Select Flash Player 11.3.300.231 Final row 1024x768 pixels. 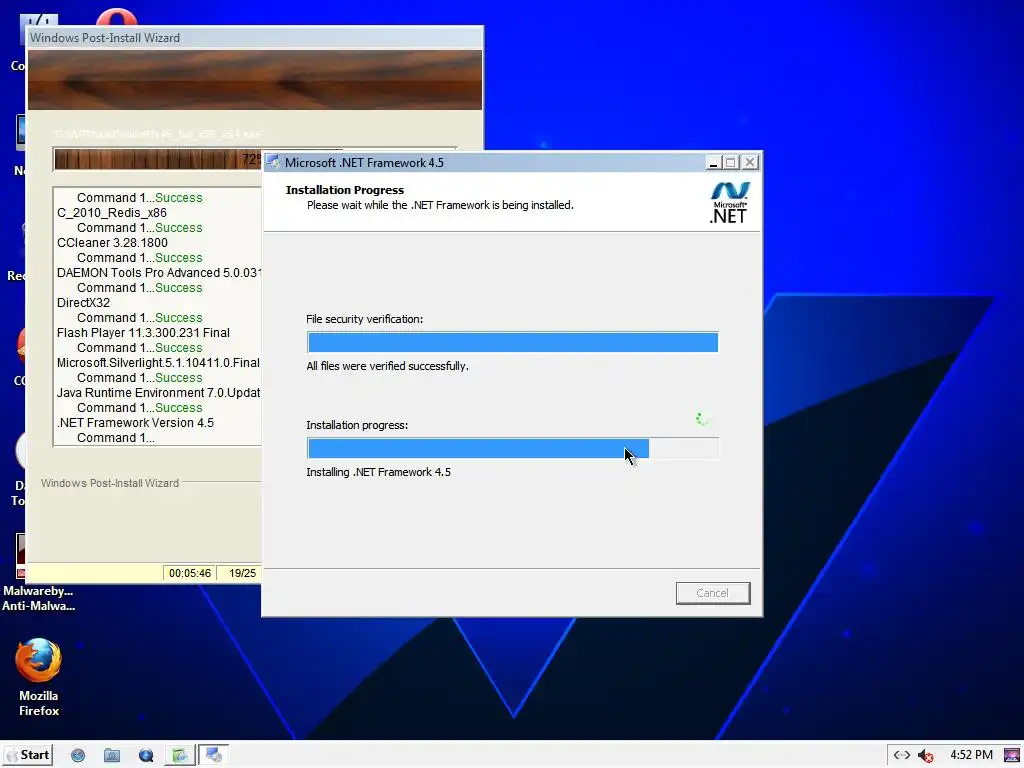[143, 333]
